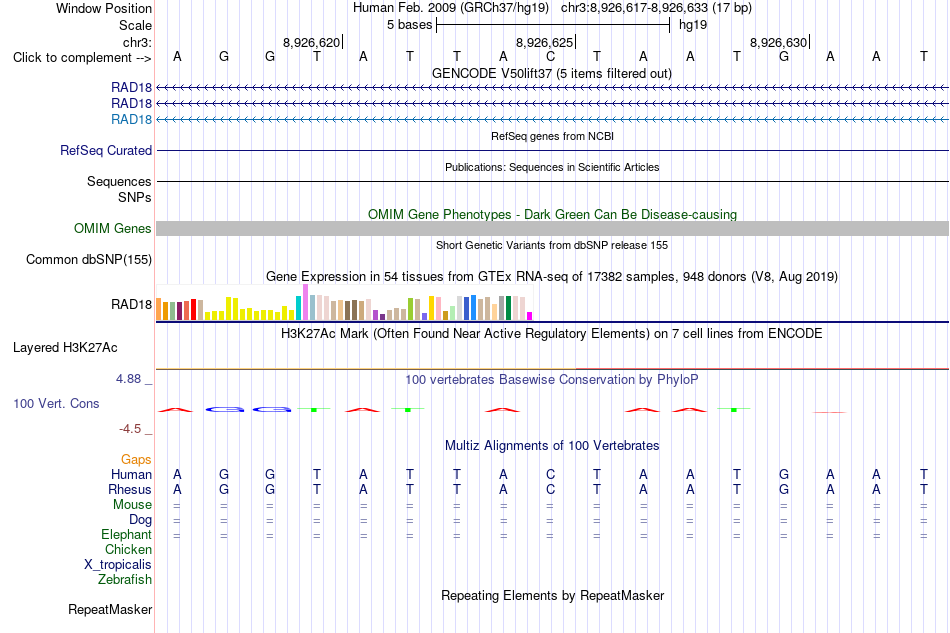950x633 pixels.
Task: Click the GENCODE V50lift37 track title
Action: [x=552, y=73]
